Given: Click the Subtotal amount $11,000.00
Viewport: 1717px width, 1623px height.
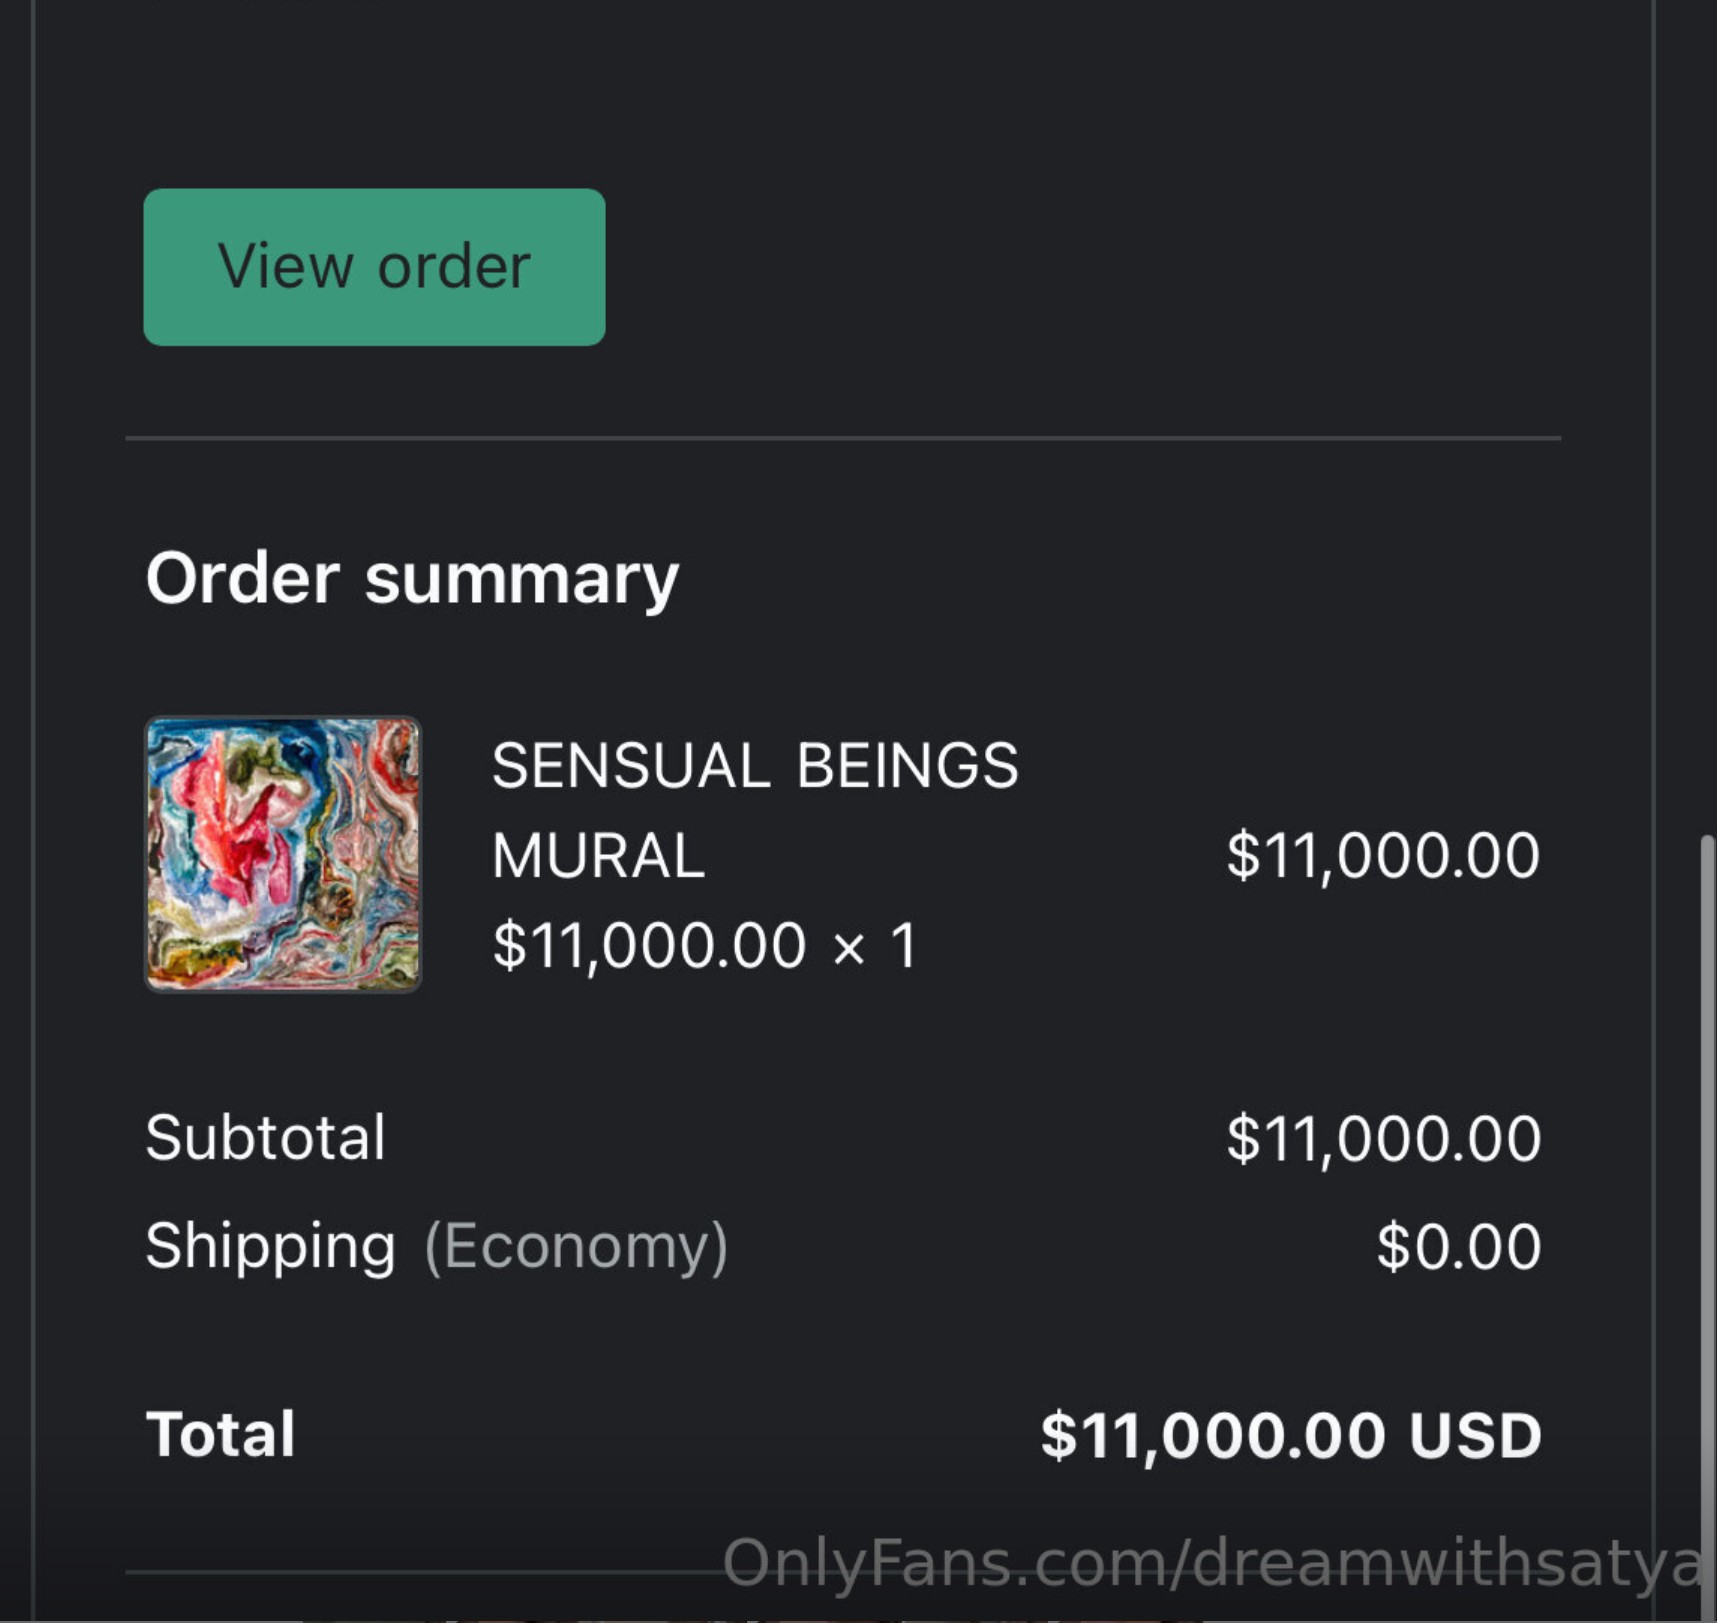Looking at the screenshot, I should click(1382, 1138).
